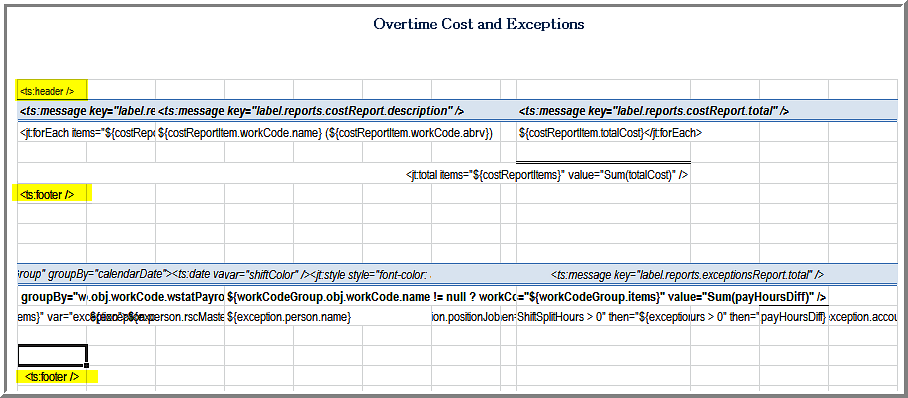Screen dimensions: 908x398
Task: Click the Overtime Cost and Exceptions title
Action: click(478, 24)
